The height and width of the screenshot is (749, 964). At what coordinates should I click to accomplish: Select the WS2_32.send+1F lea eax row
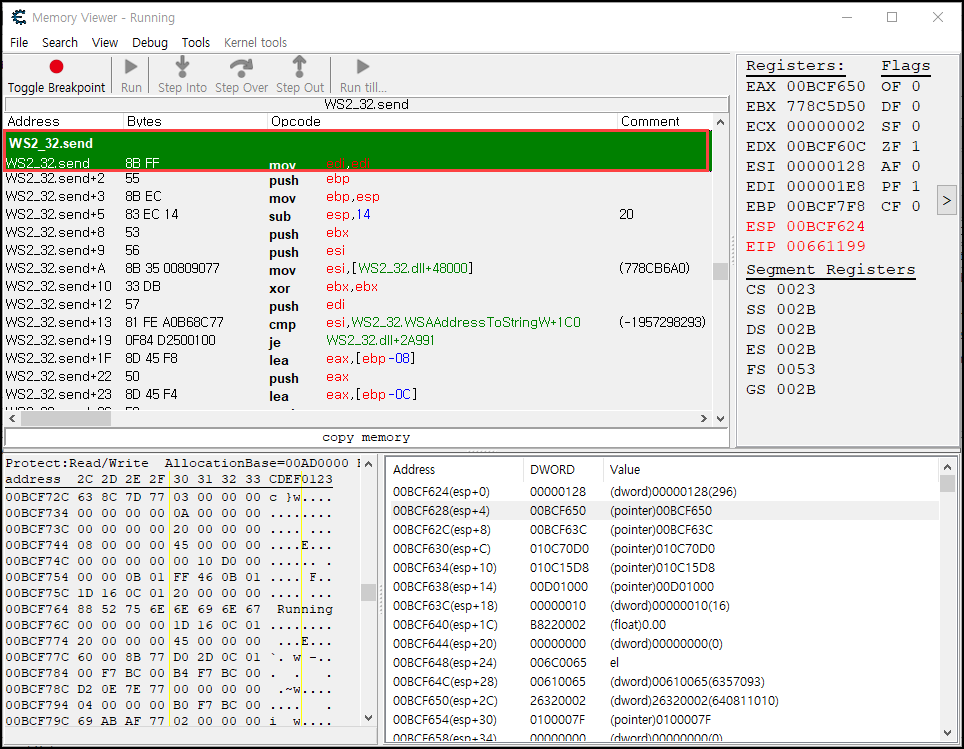358,358
